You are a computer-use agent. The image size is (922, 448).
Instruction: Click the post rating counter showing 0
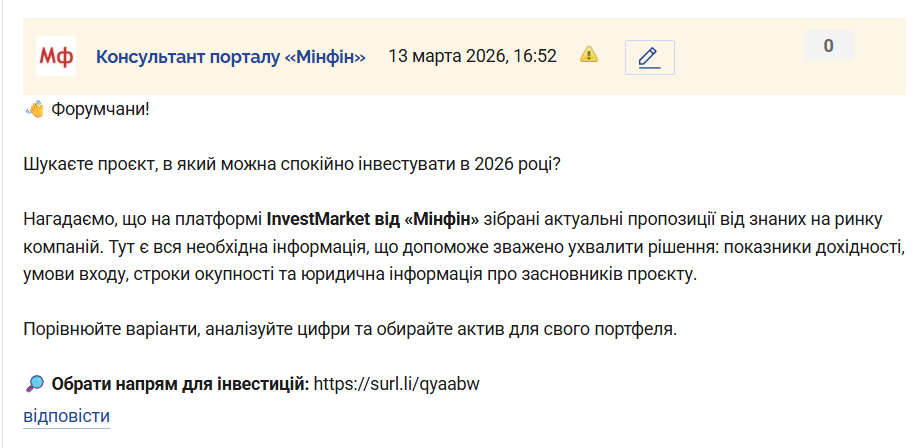pyautogui.click(x=828, y=45)
